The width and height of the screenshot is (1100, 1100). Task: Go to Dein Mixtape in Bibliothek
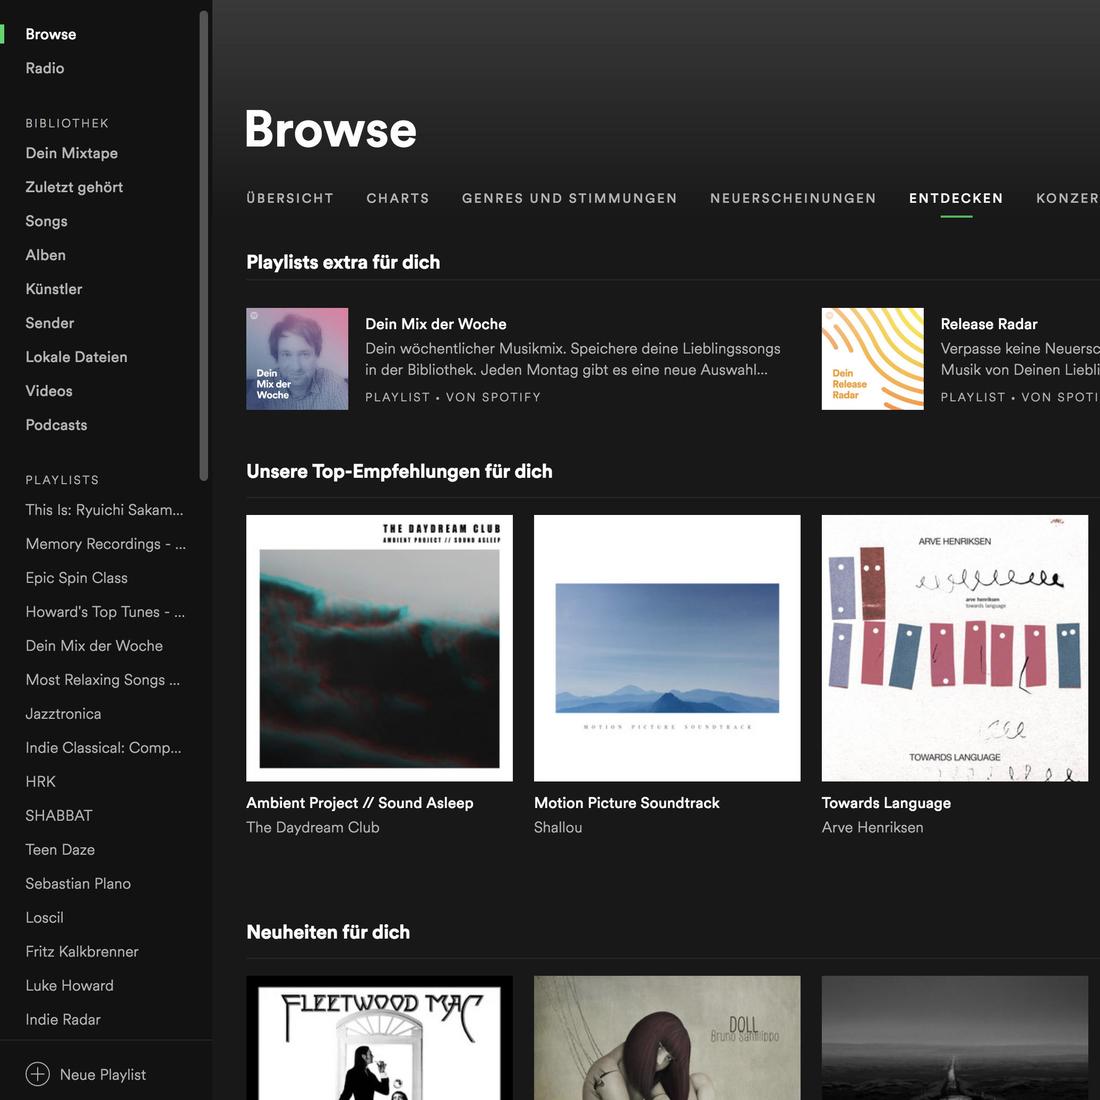pos(72,153)
